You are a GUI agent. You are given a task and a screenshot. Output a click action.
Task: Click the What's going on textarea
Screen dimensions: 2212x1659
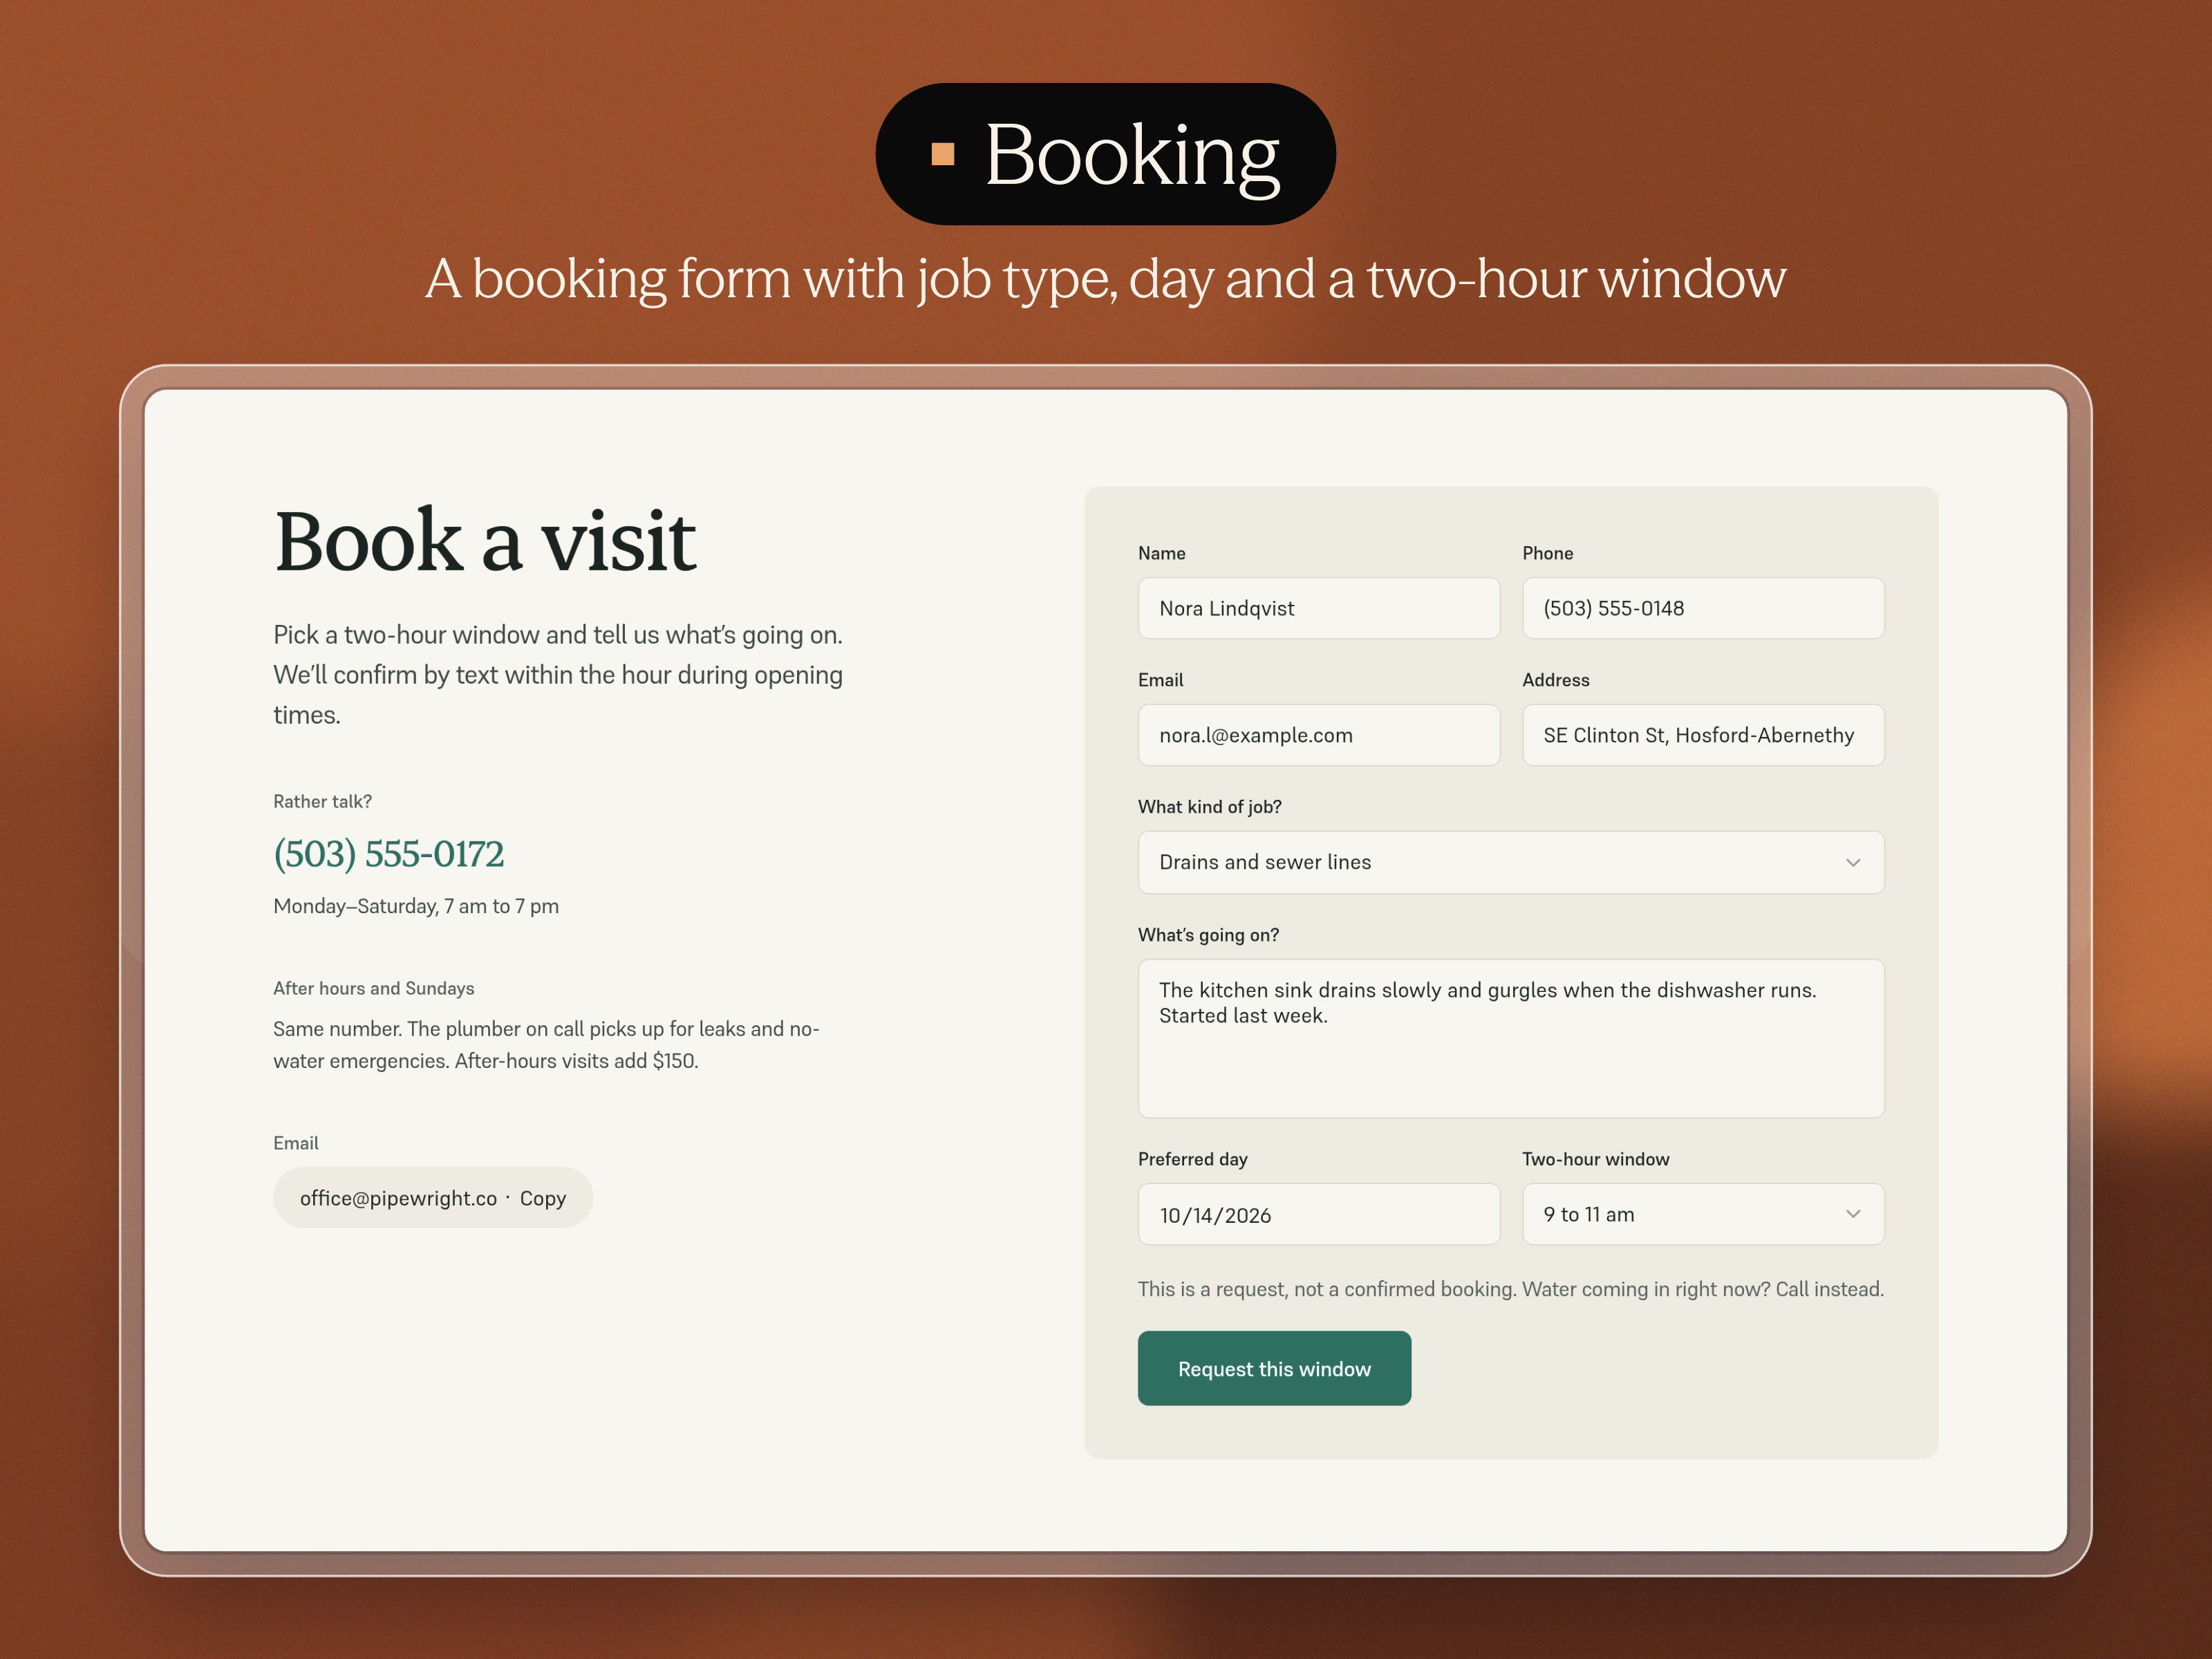pos(1511,1038)
